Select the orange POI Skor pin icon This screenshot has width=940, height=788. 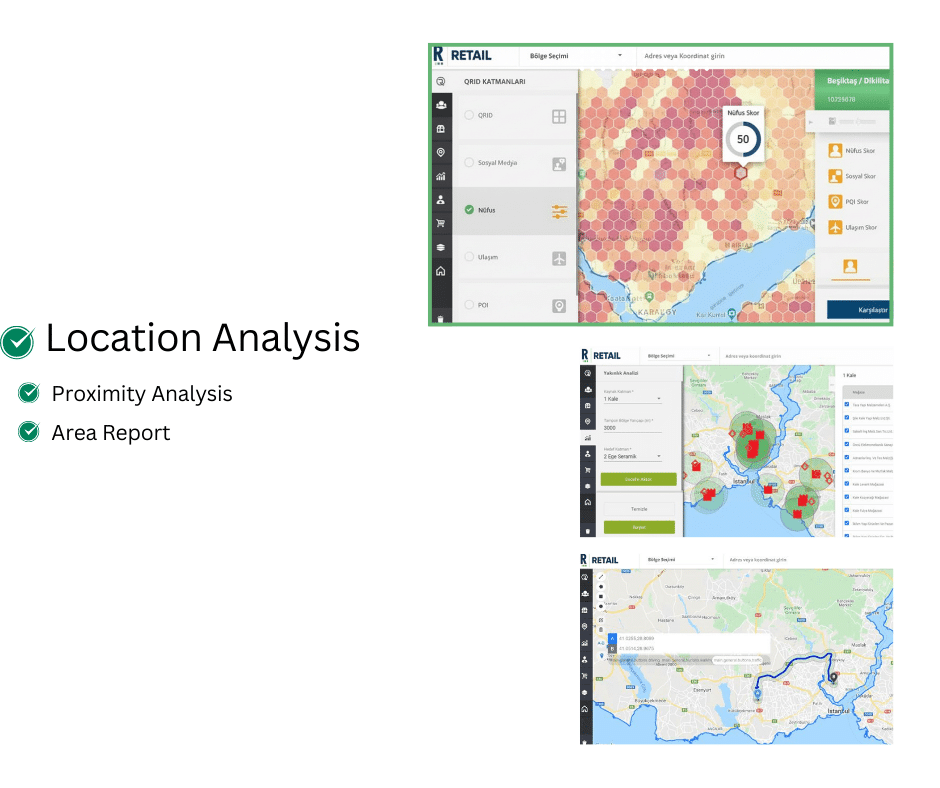click(x=835, y=201)
